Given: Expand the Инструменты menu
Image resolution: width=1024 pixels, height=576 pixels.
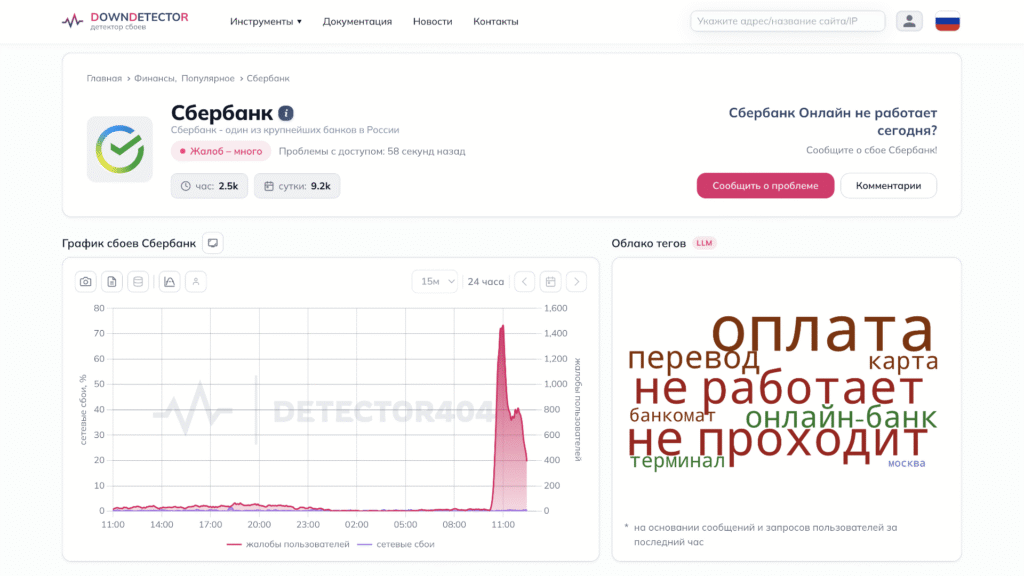Looking at the screenshot, I should (x=263, y=20).
